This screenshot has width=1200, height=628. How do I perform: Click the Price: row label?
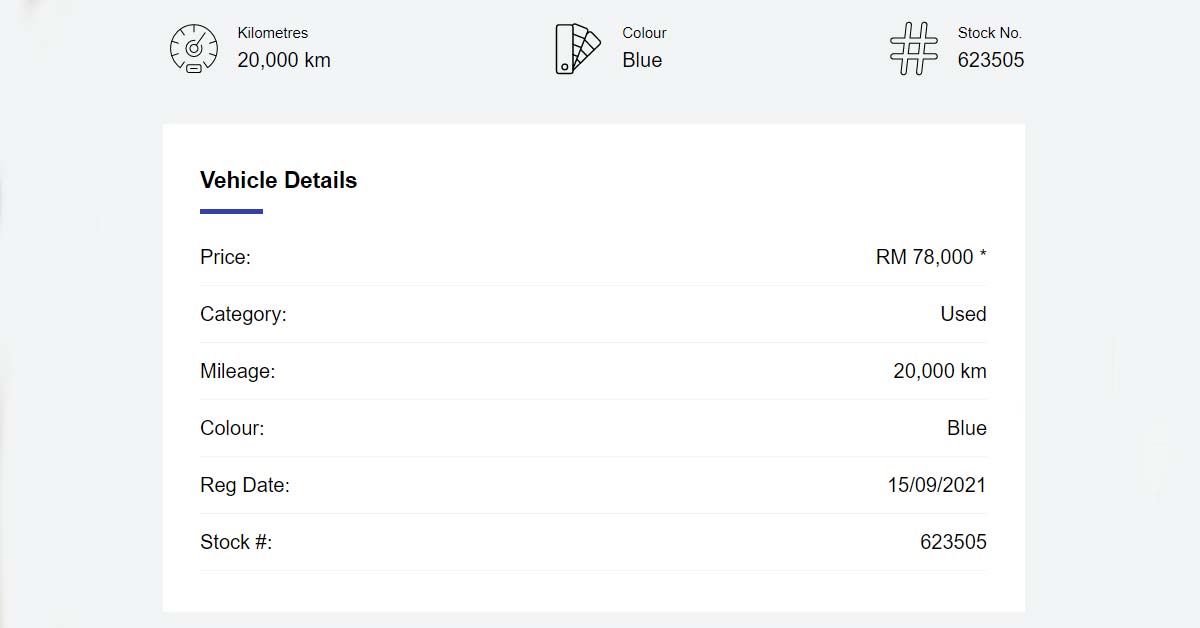pos(225,257)
